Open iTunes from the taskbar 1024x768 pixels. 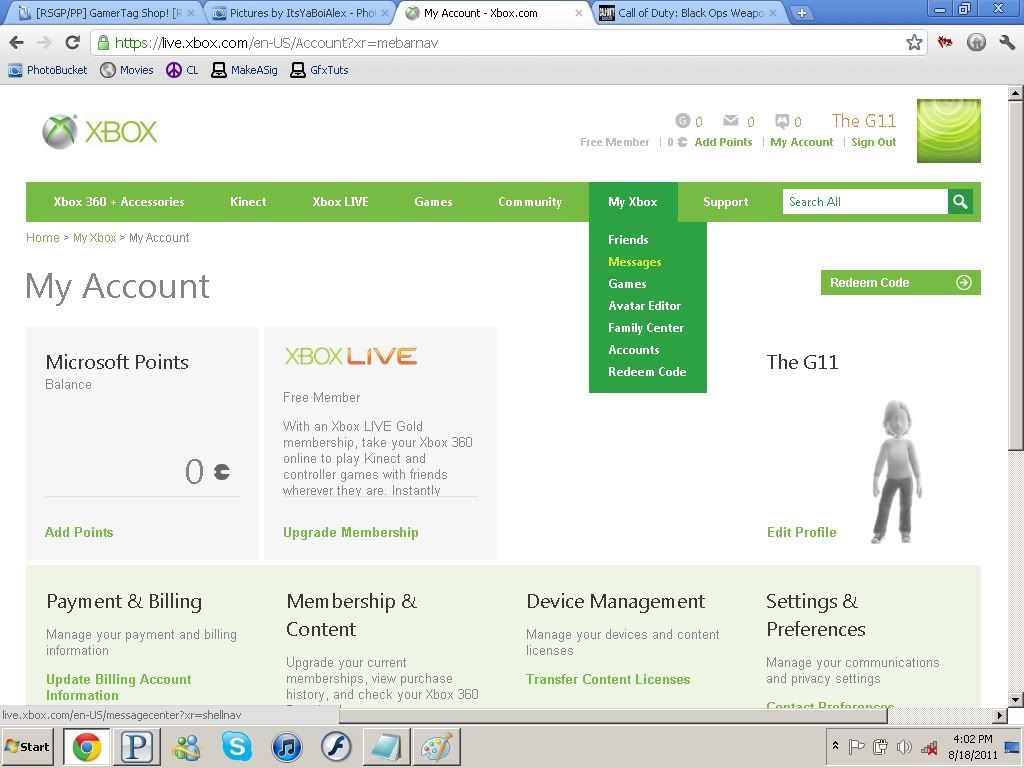click(x=287, y=746)
